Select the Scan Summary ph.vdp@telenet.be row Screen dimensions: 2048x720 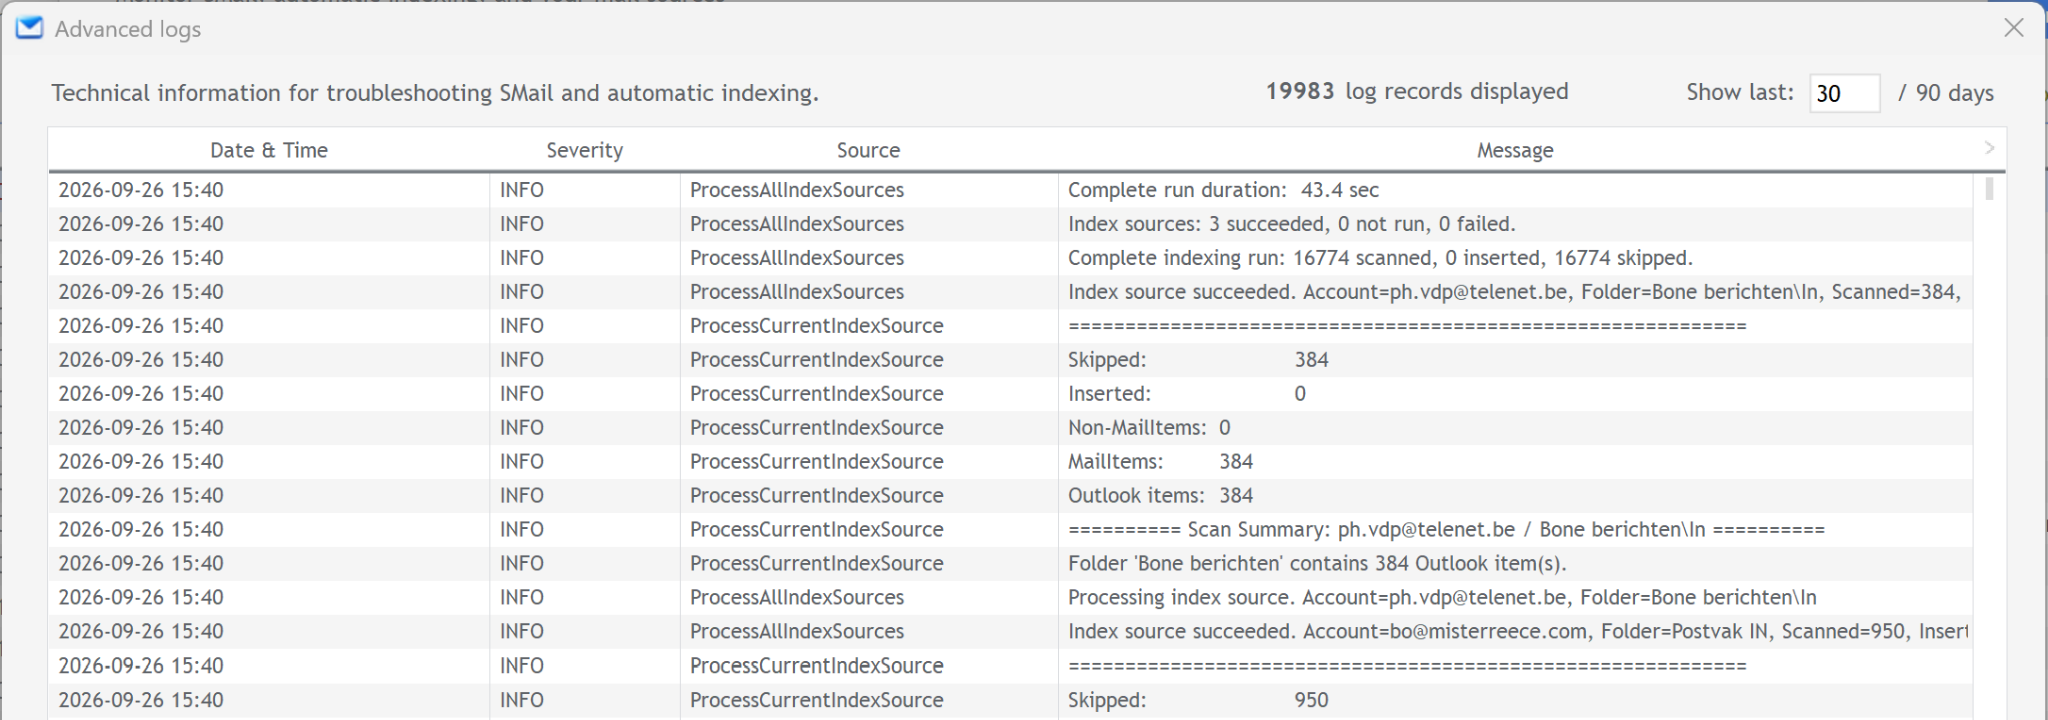pyautogui.click(x=1010, y=530)
